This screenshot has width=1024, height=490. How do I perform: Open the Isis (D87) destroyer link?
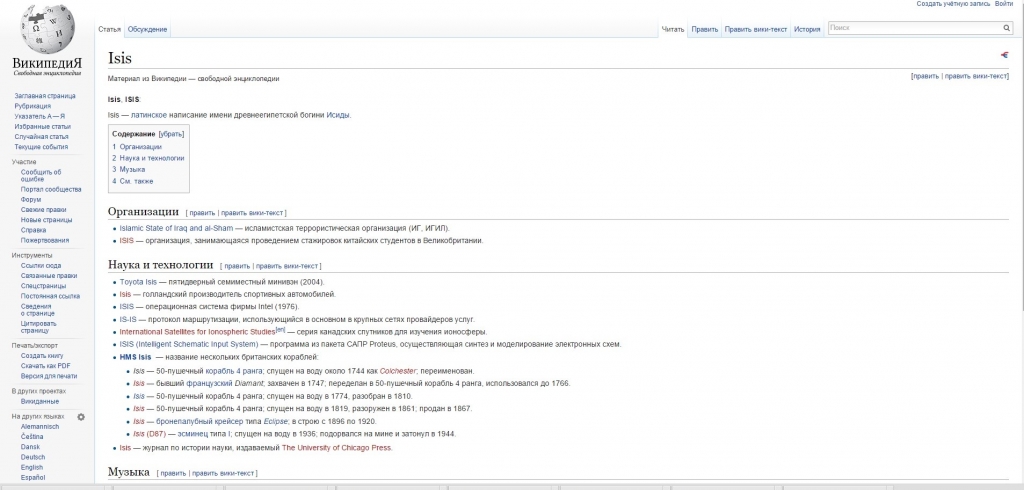click(150, 434)
